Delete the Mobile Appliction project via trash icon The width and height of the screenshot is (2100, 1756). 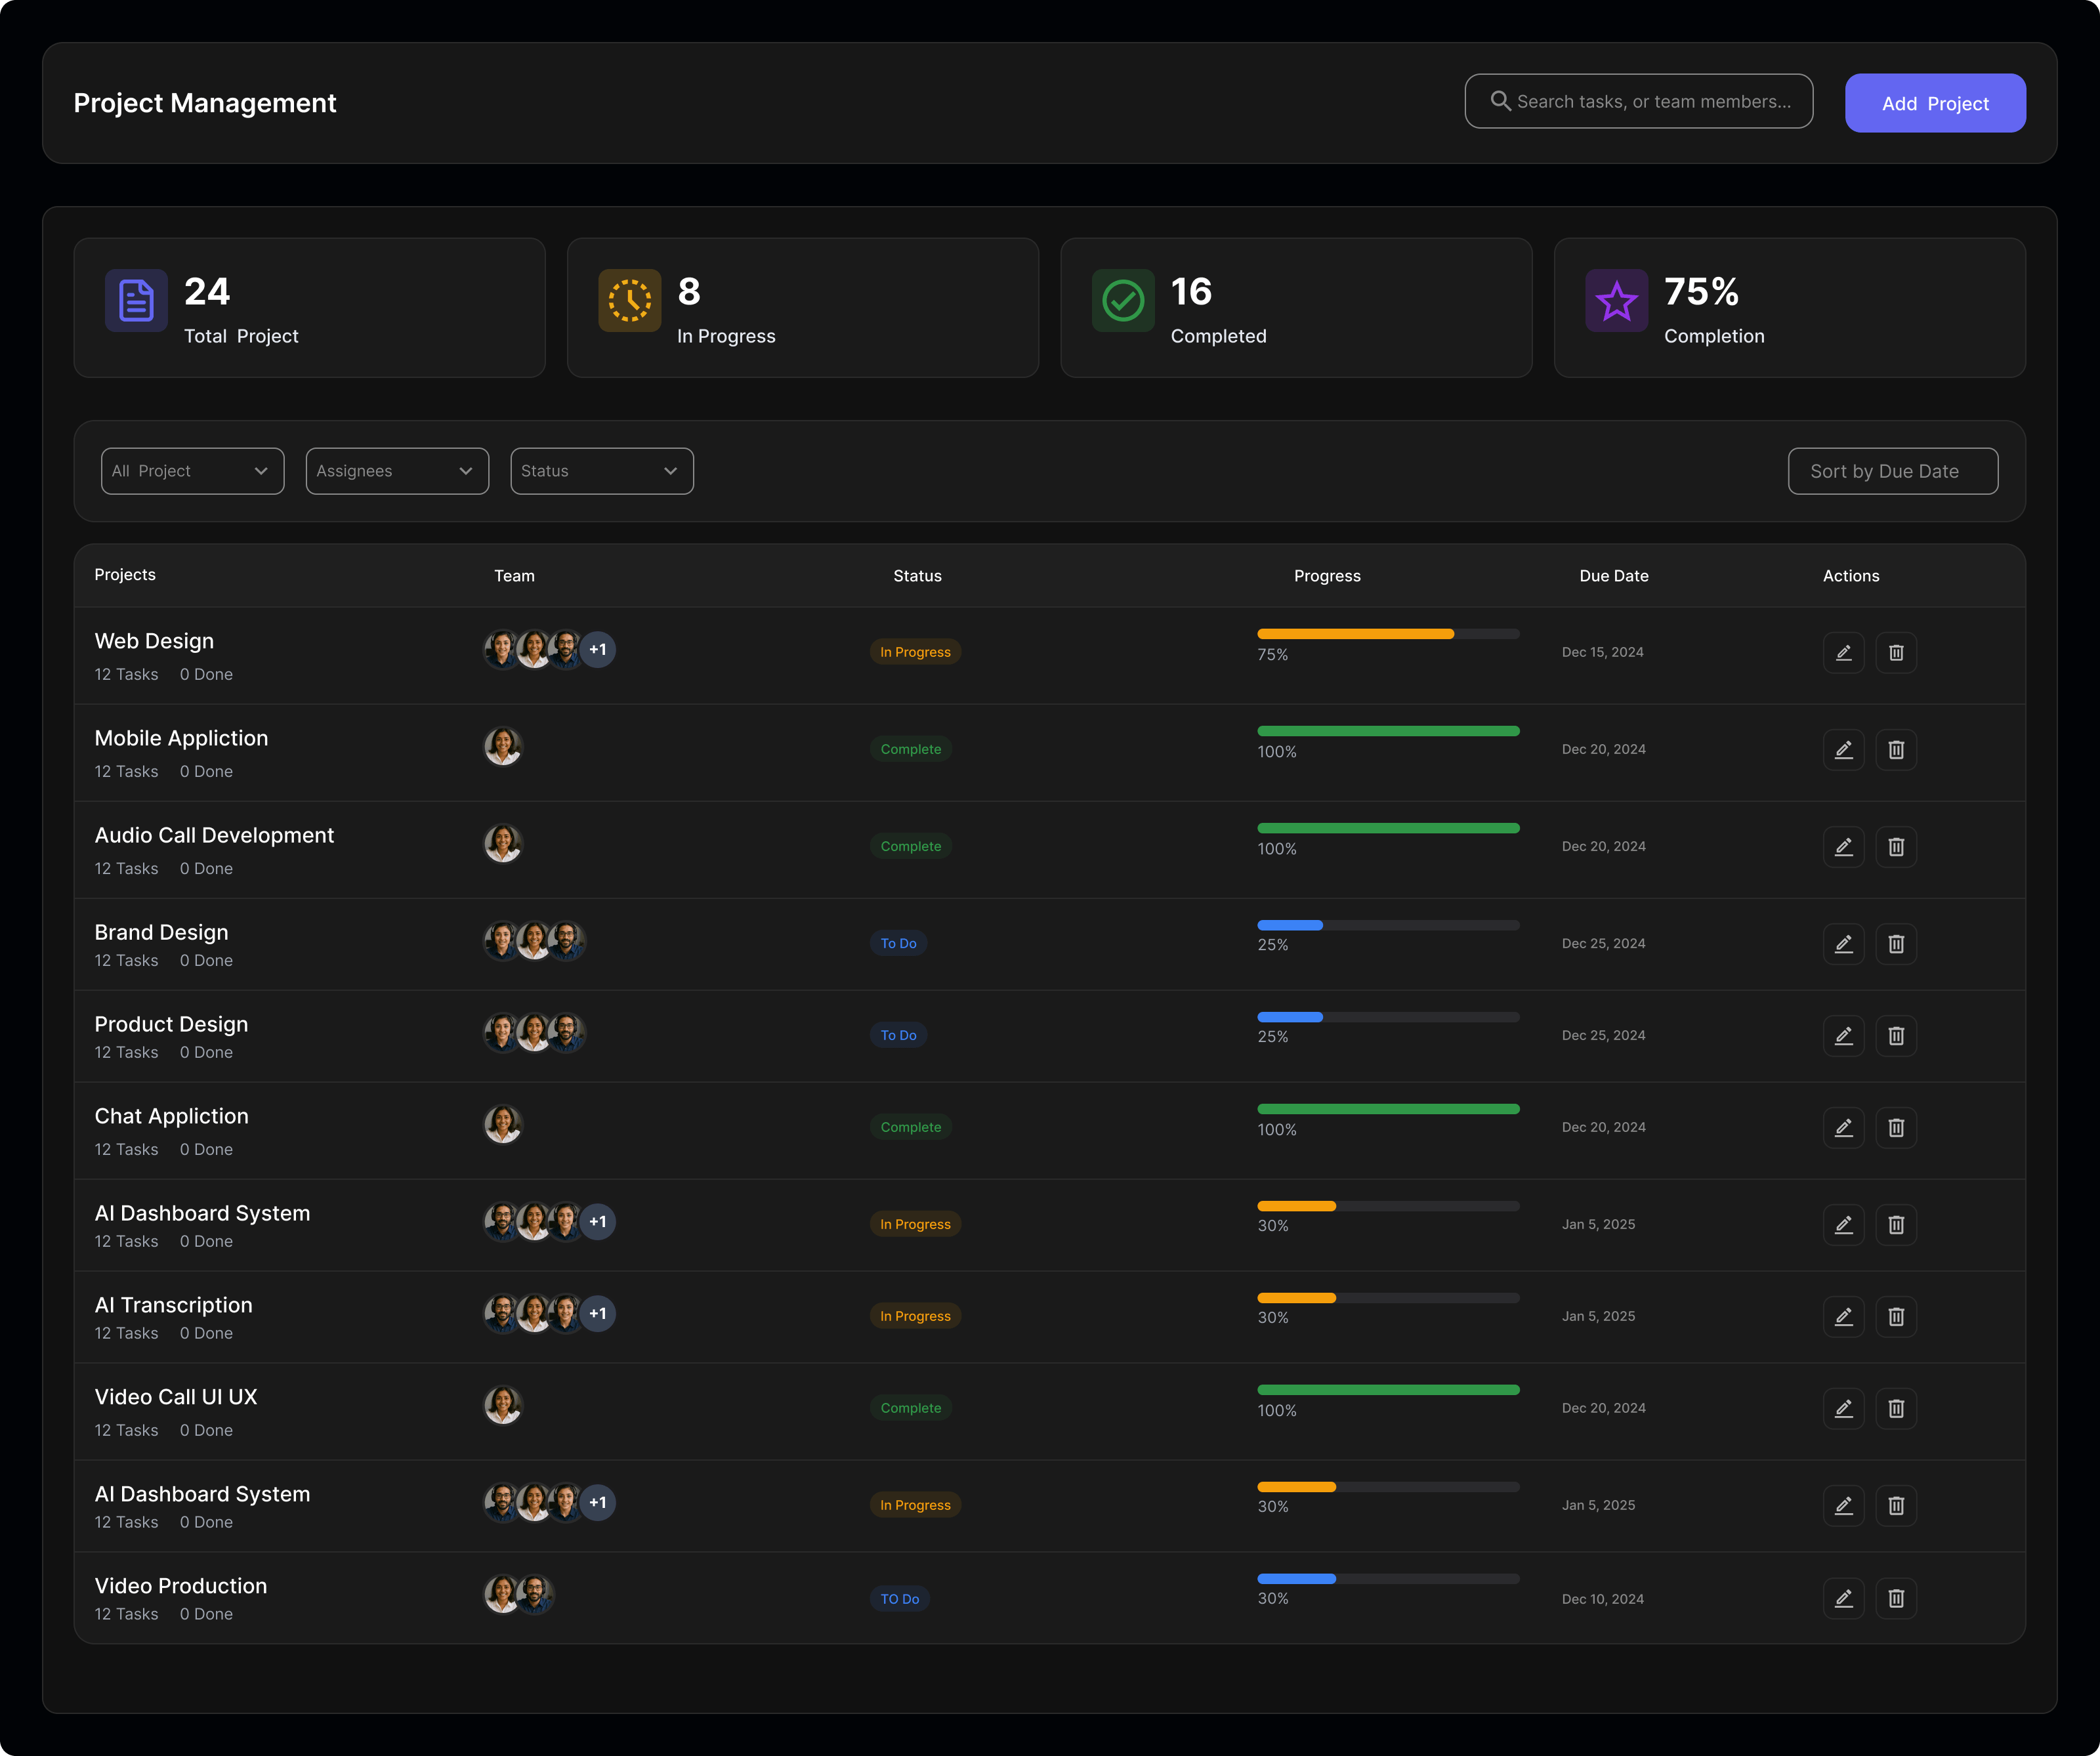tap(1895, 750)
